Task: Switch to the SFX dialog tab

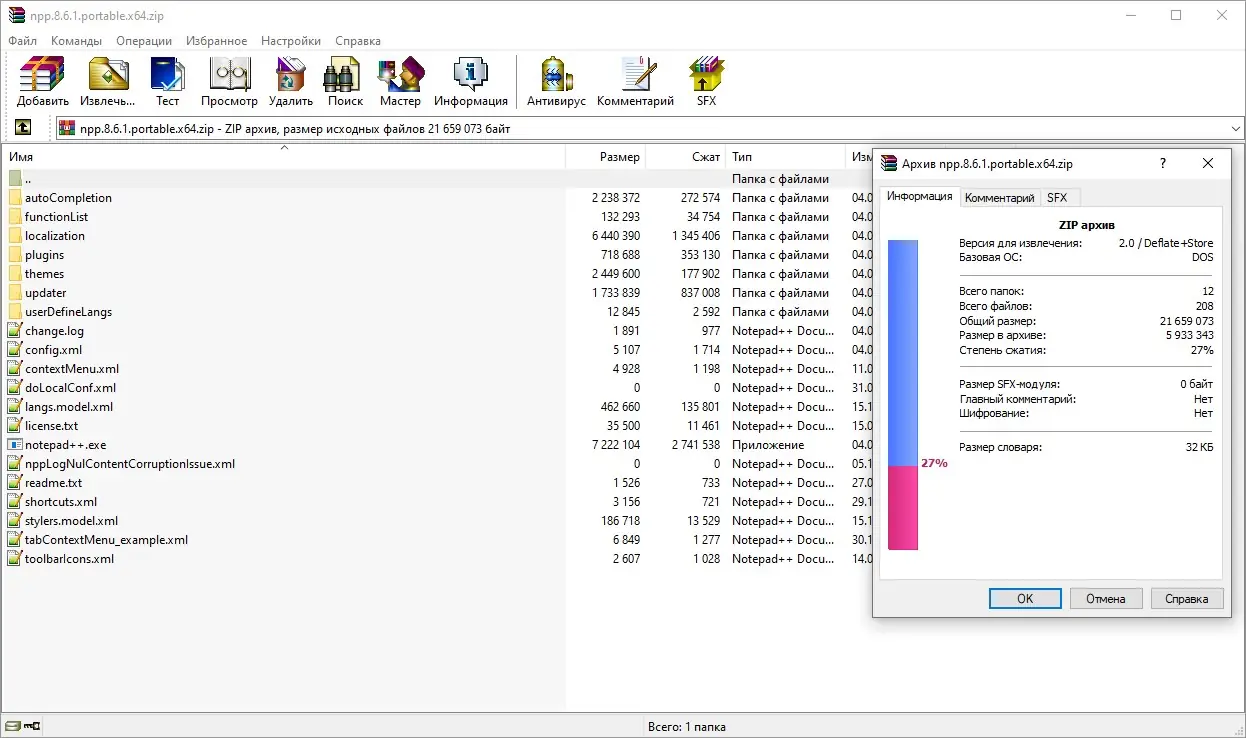Action: coord(1057,198)
